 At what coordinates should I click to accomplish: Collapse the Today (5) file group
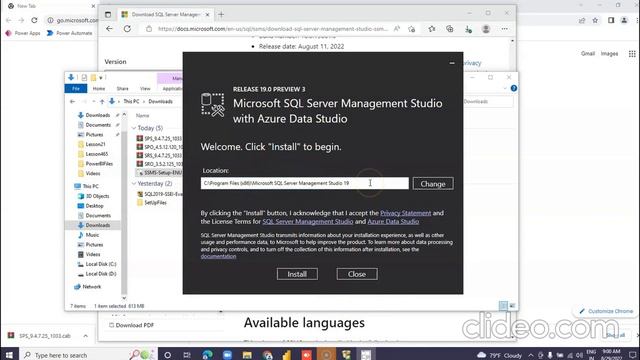click(x=134, y=128)
